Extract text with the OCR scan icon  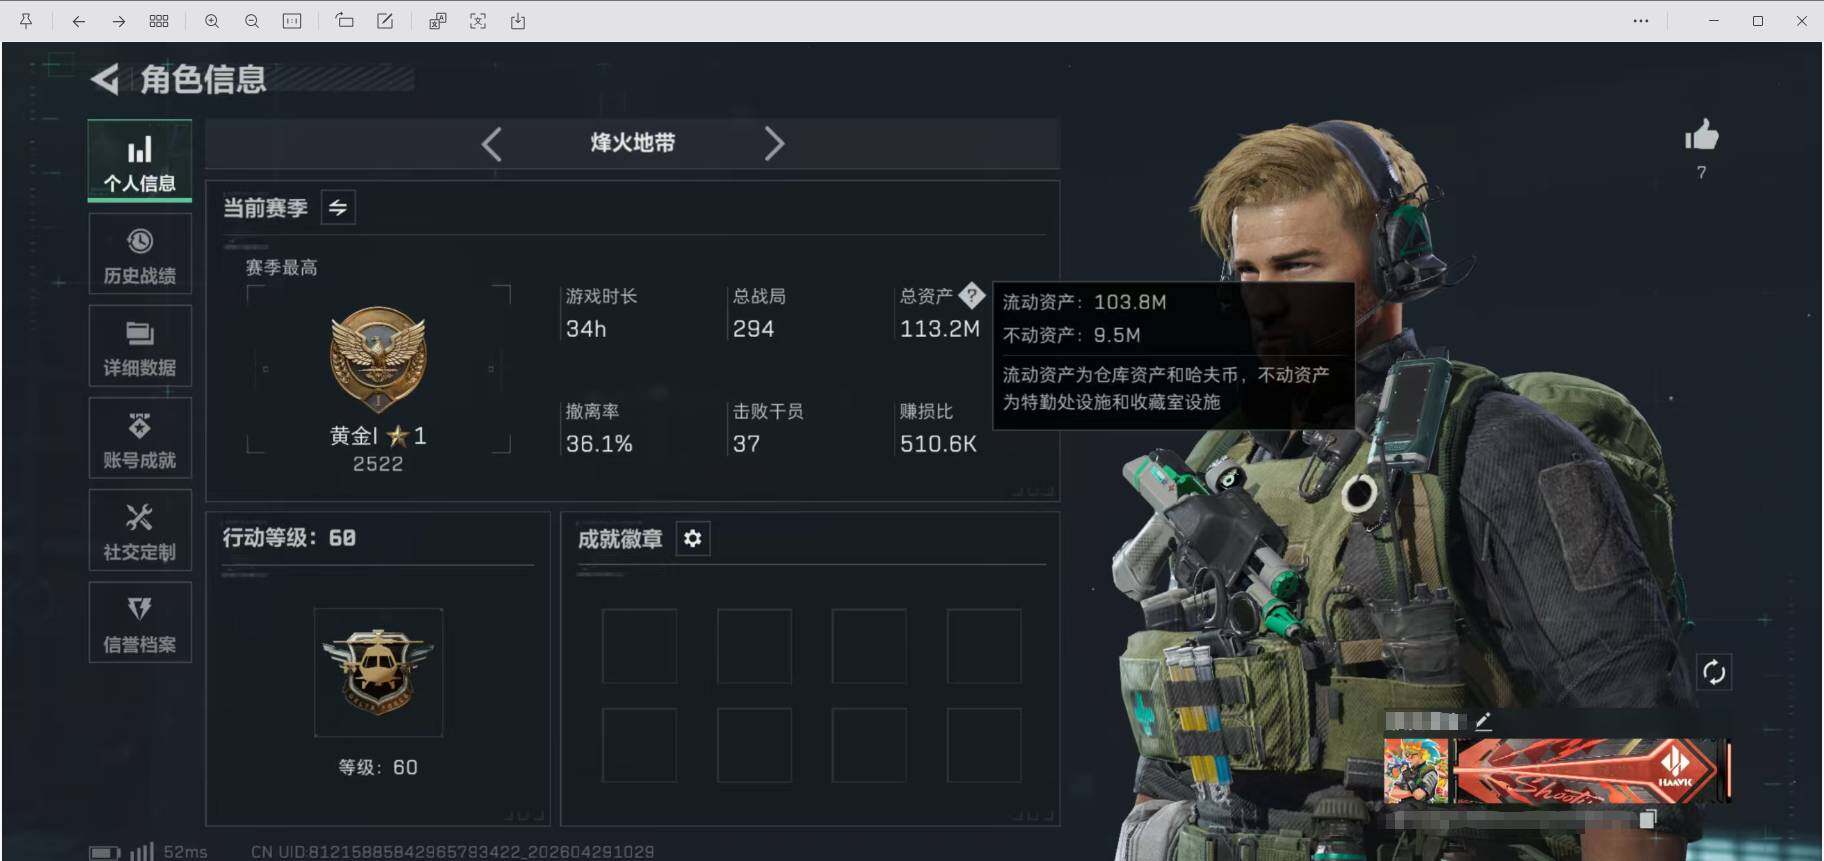tap(478, 21)
